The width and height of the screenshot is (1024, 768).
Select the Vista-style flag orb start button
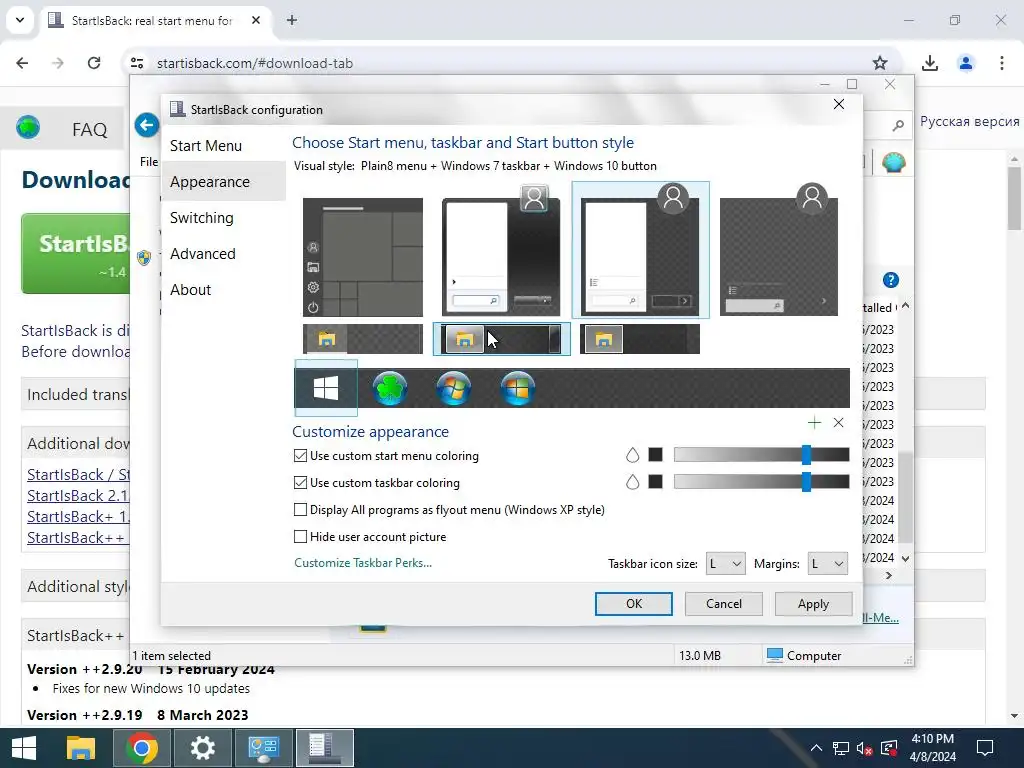[x=517, y=388]
